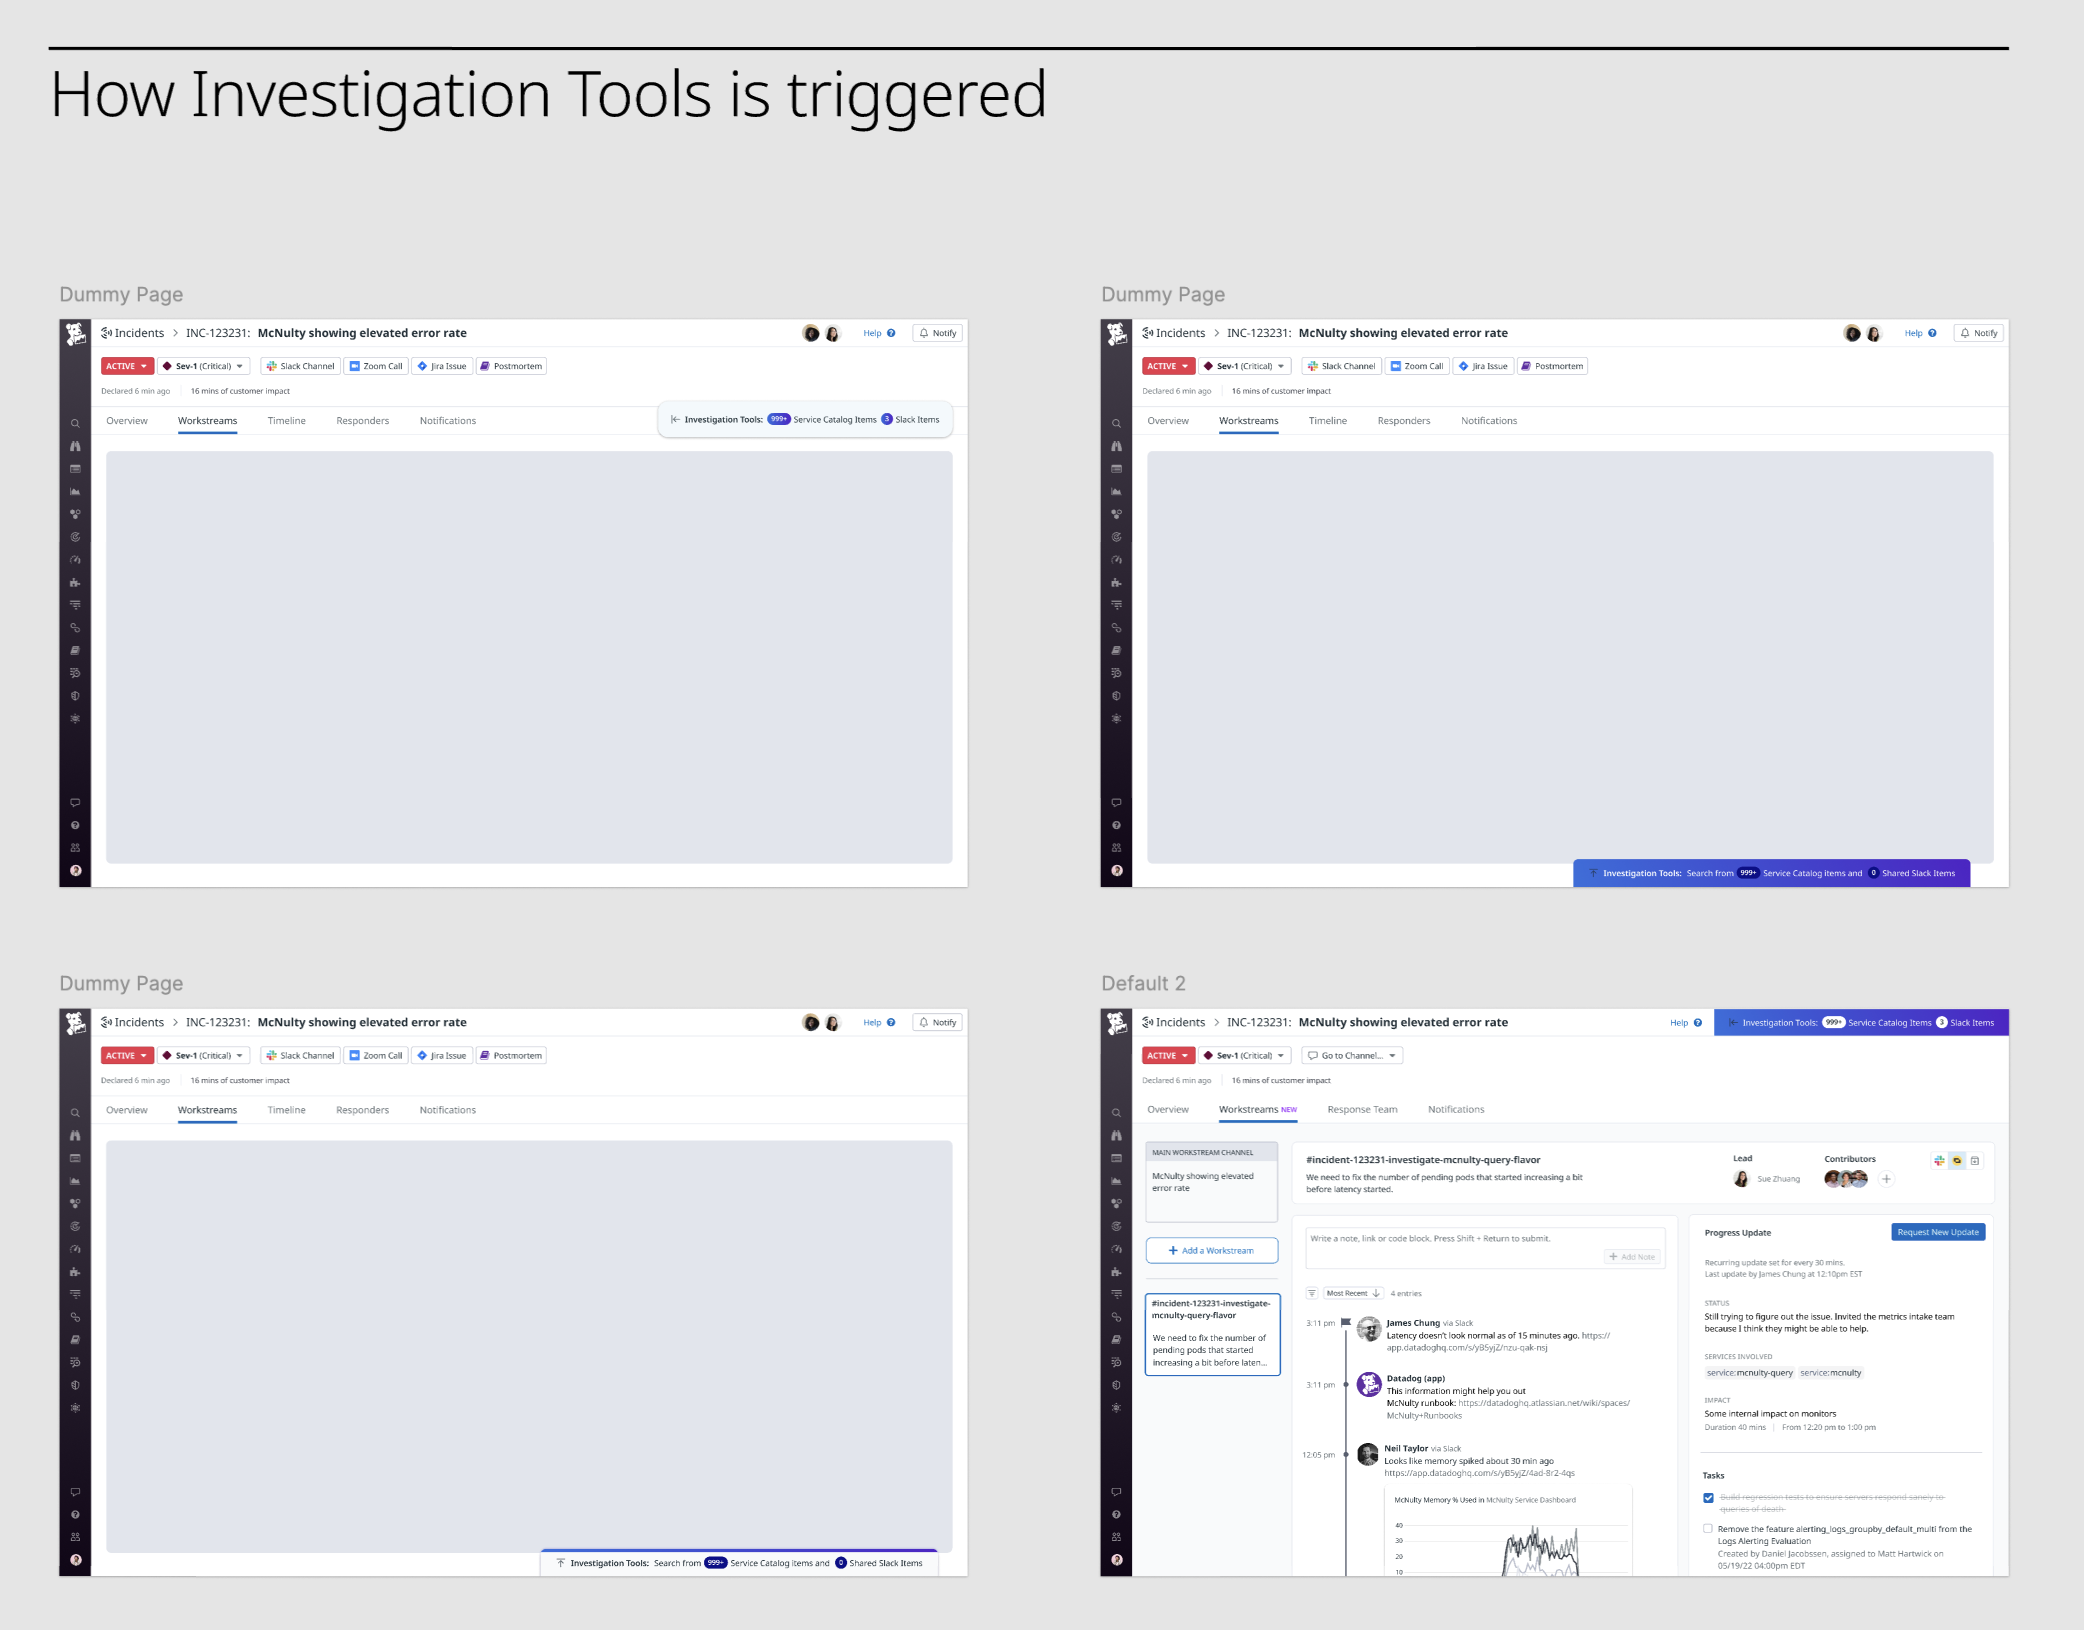This screenshot has height=1630, width=2084.
Task: Select the Watchdog binoculars icon in the sidebar
Action: click(1117, 1134)
